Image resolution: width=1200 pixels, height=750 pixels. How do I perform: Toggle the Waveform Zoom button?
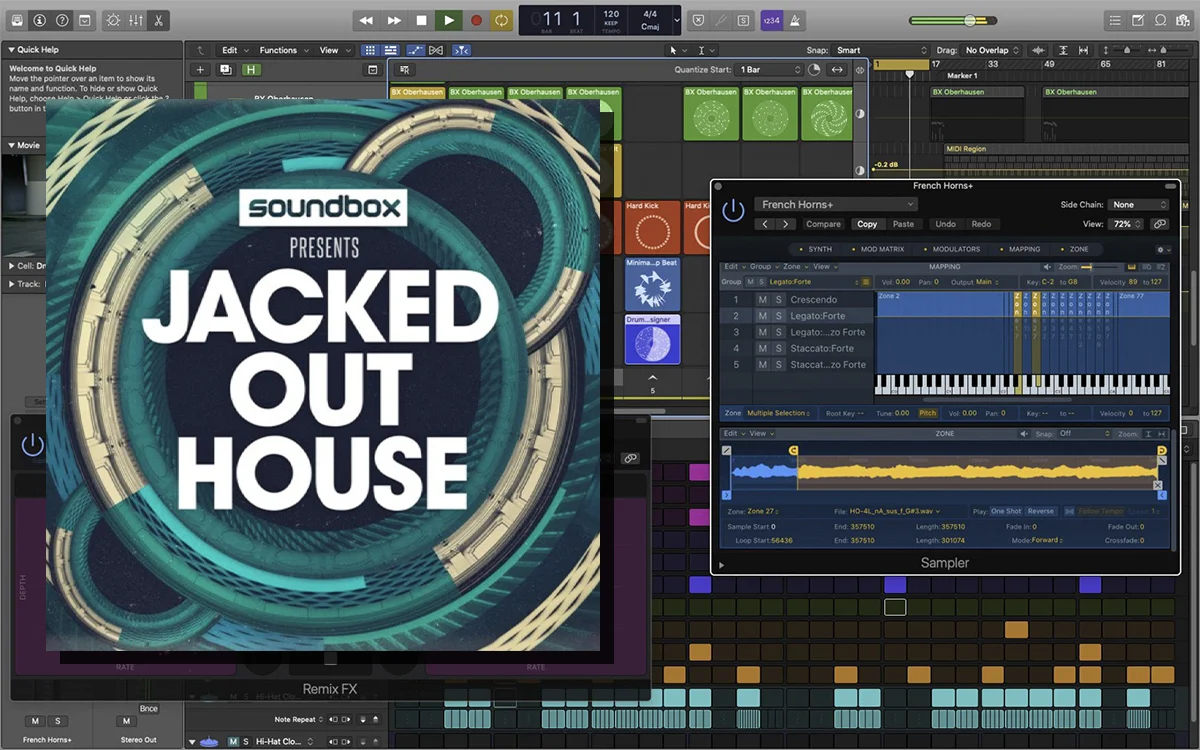[1037, 50]
